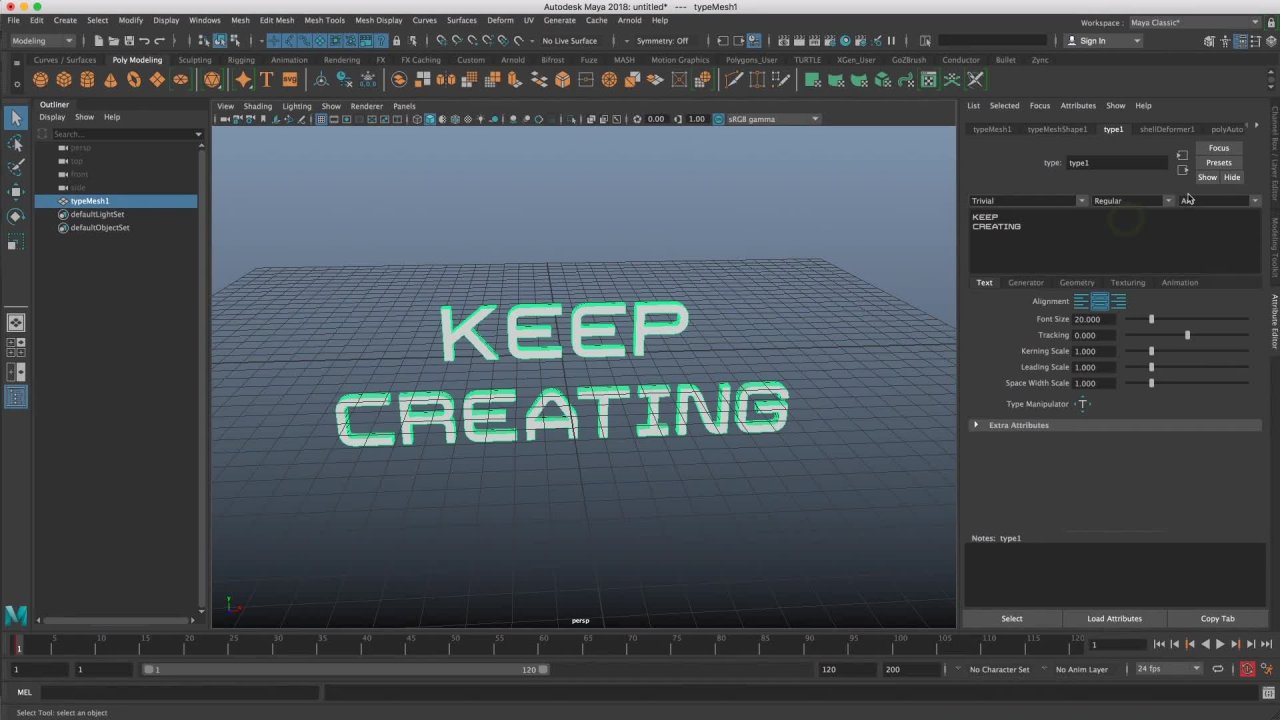Switch to the Geometry tab

1077,283
